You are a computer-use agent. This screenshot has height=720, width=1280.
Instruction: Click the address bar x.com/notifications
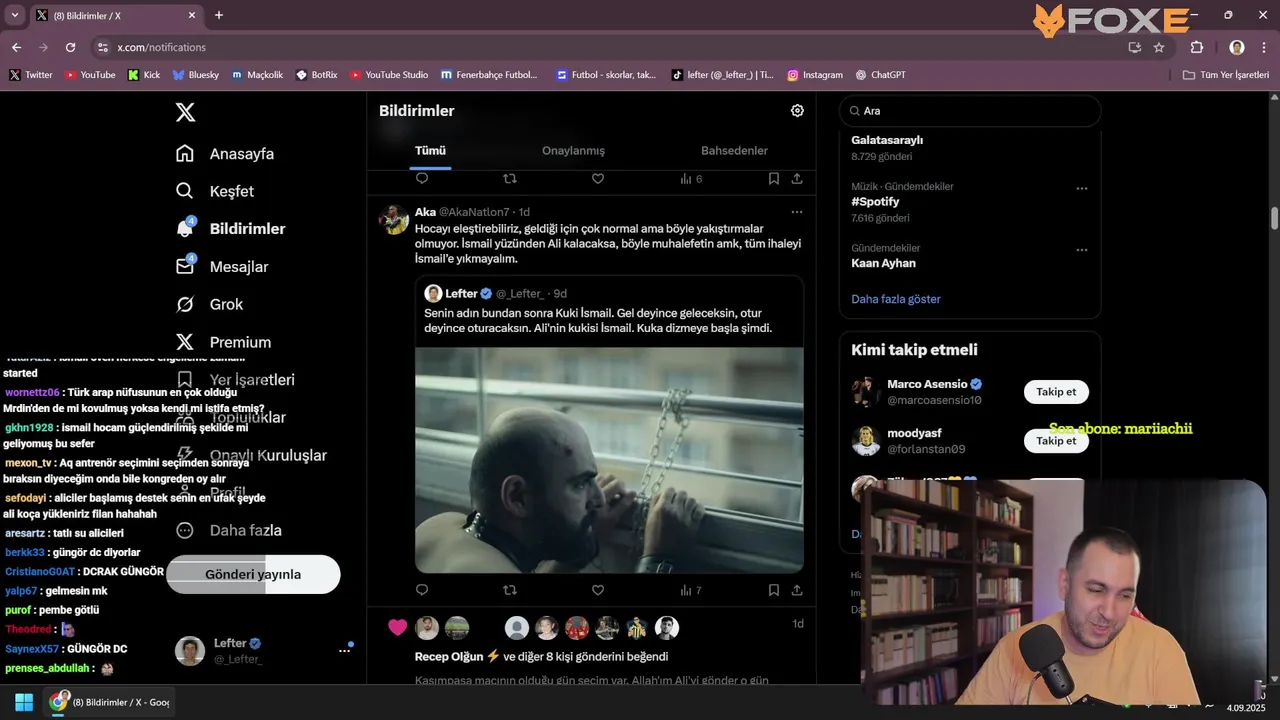click(x=161, y=47)
